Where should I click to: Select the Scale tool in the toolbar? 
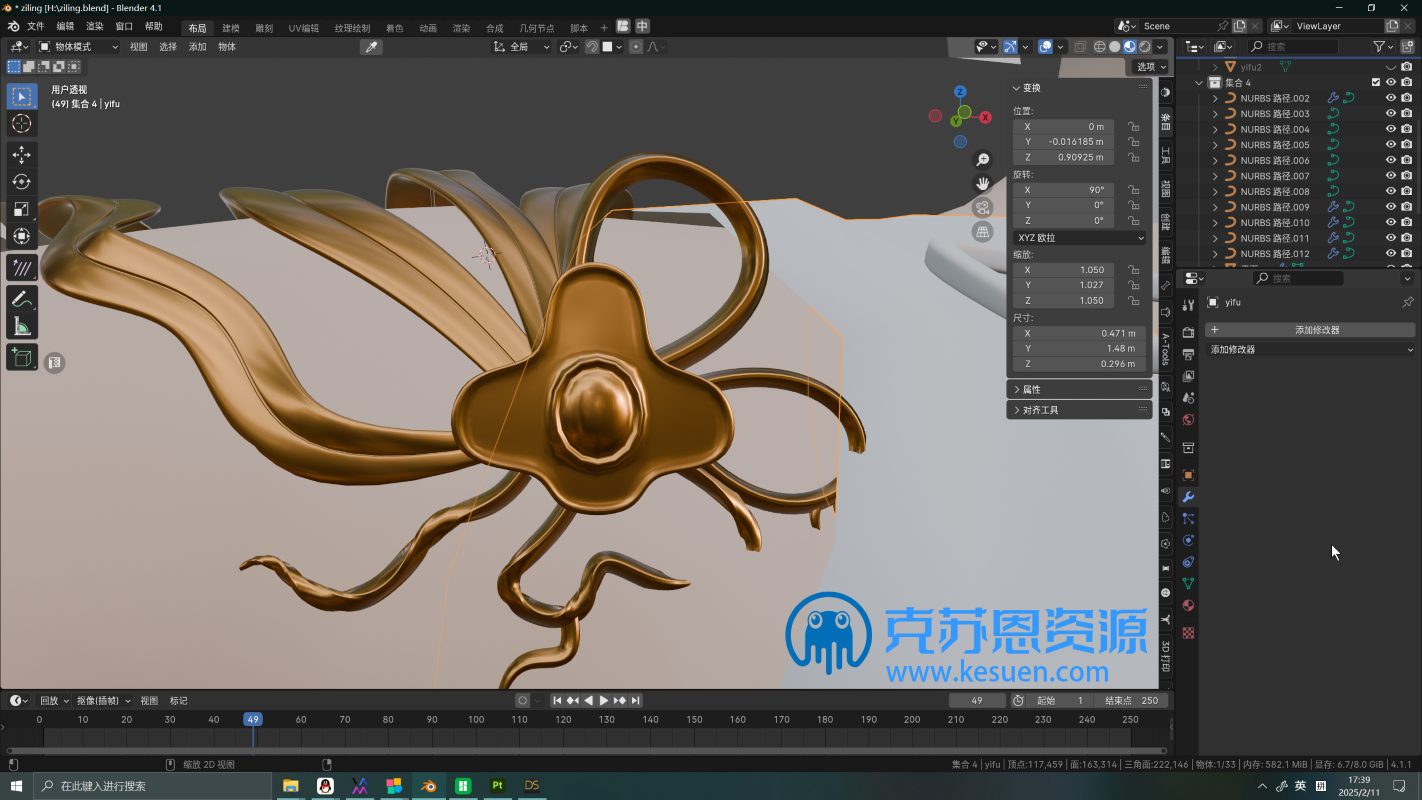[21, 209]
